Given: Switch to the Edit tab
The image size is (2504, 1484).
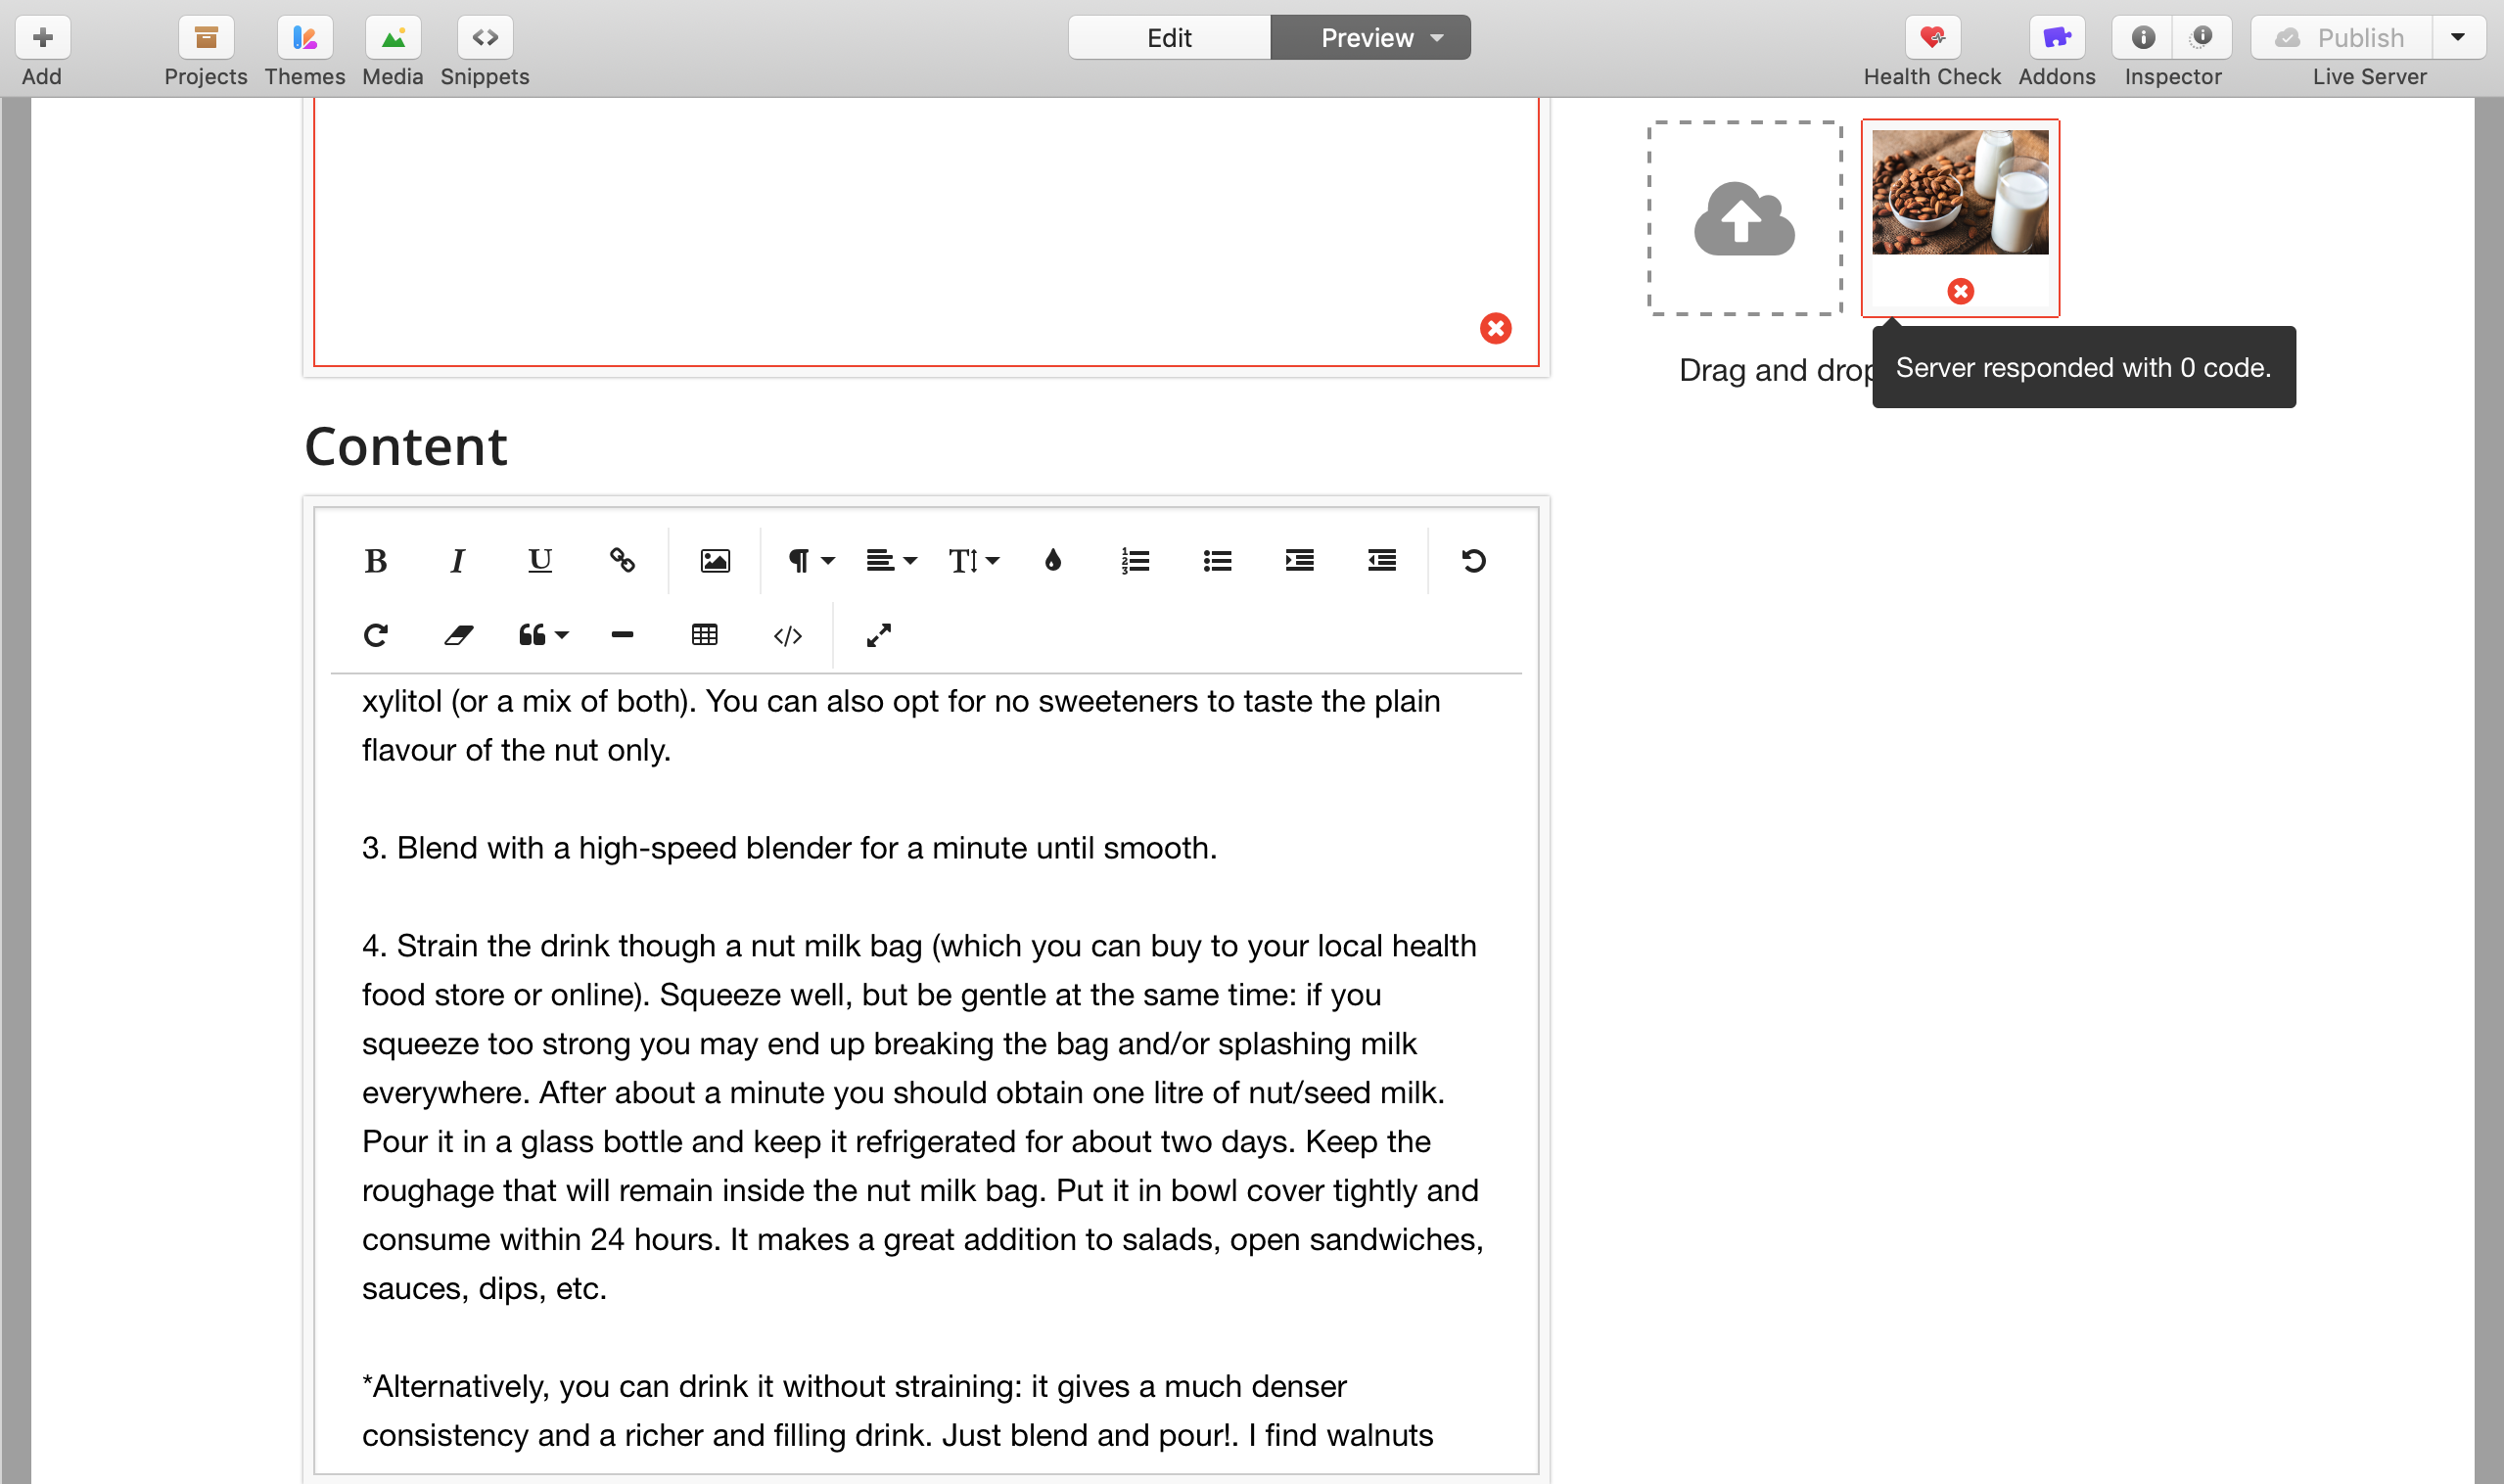Looking at the screenshot, I should [x=1169, y=38].
